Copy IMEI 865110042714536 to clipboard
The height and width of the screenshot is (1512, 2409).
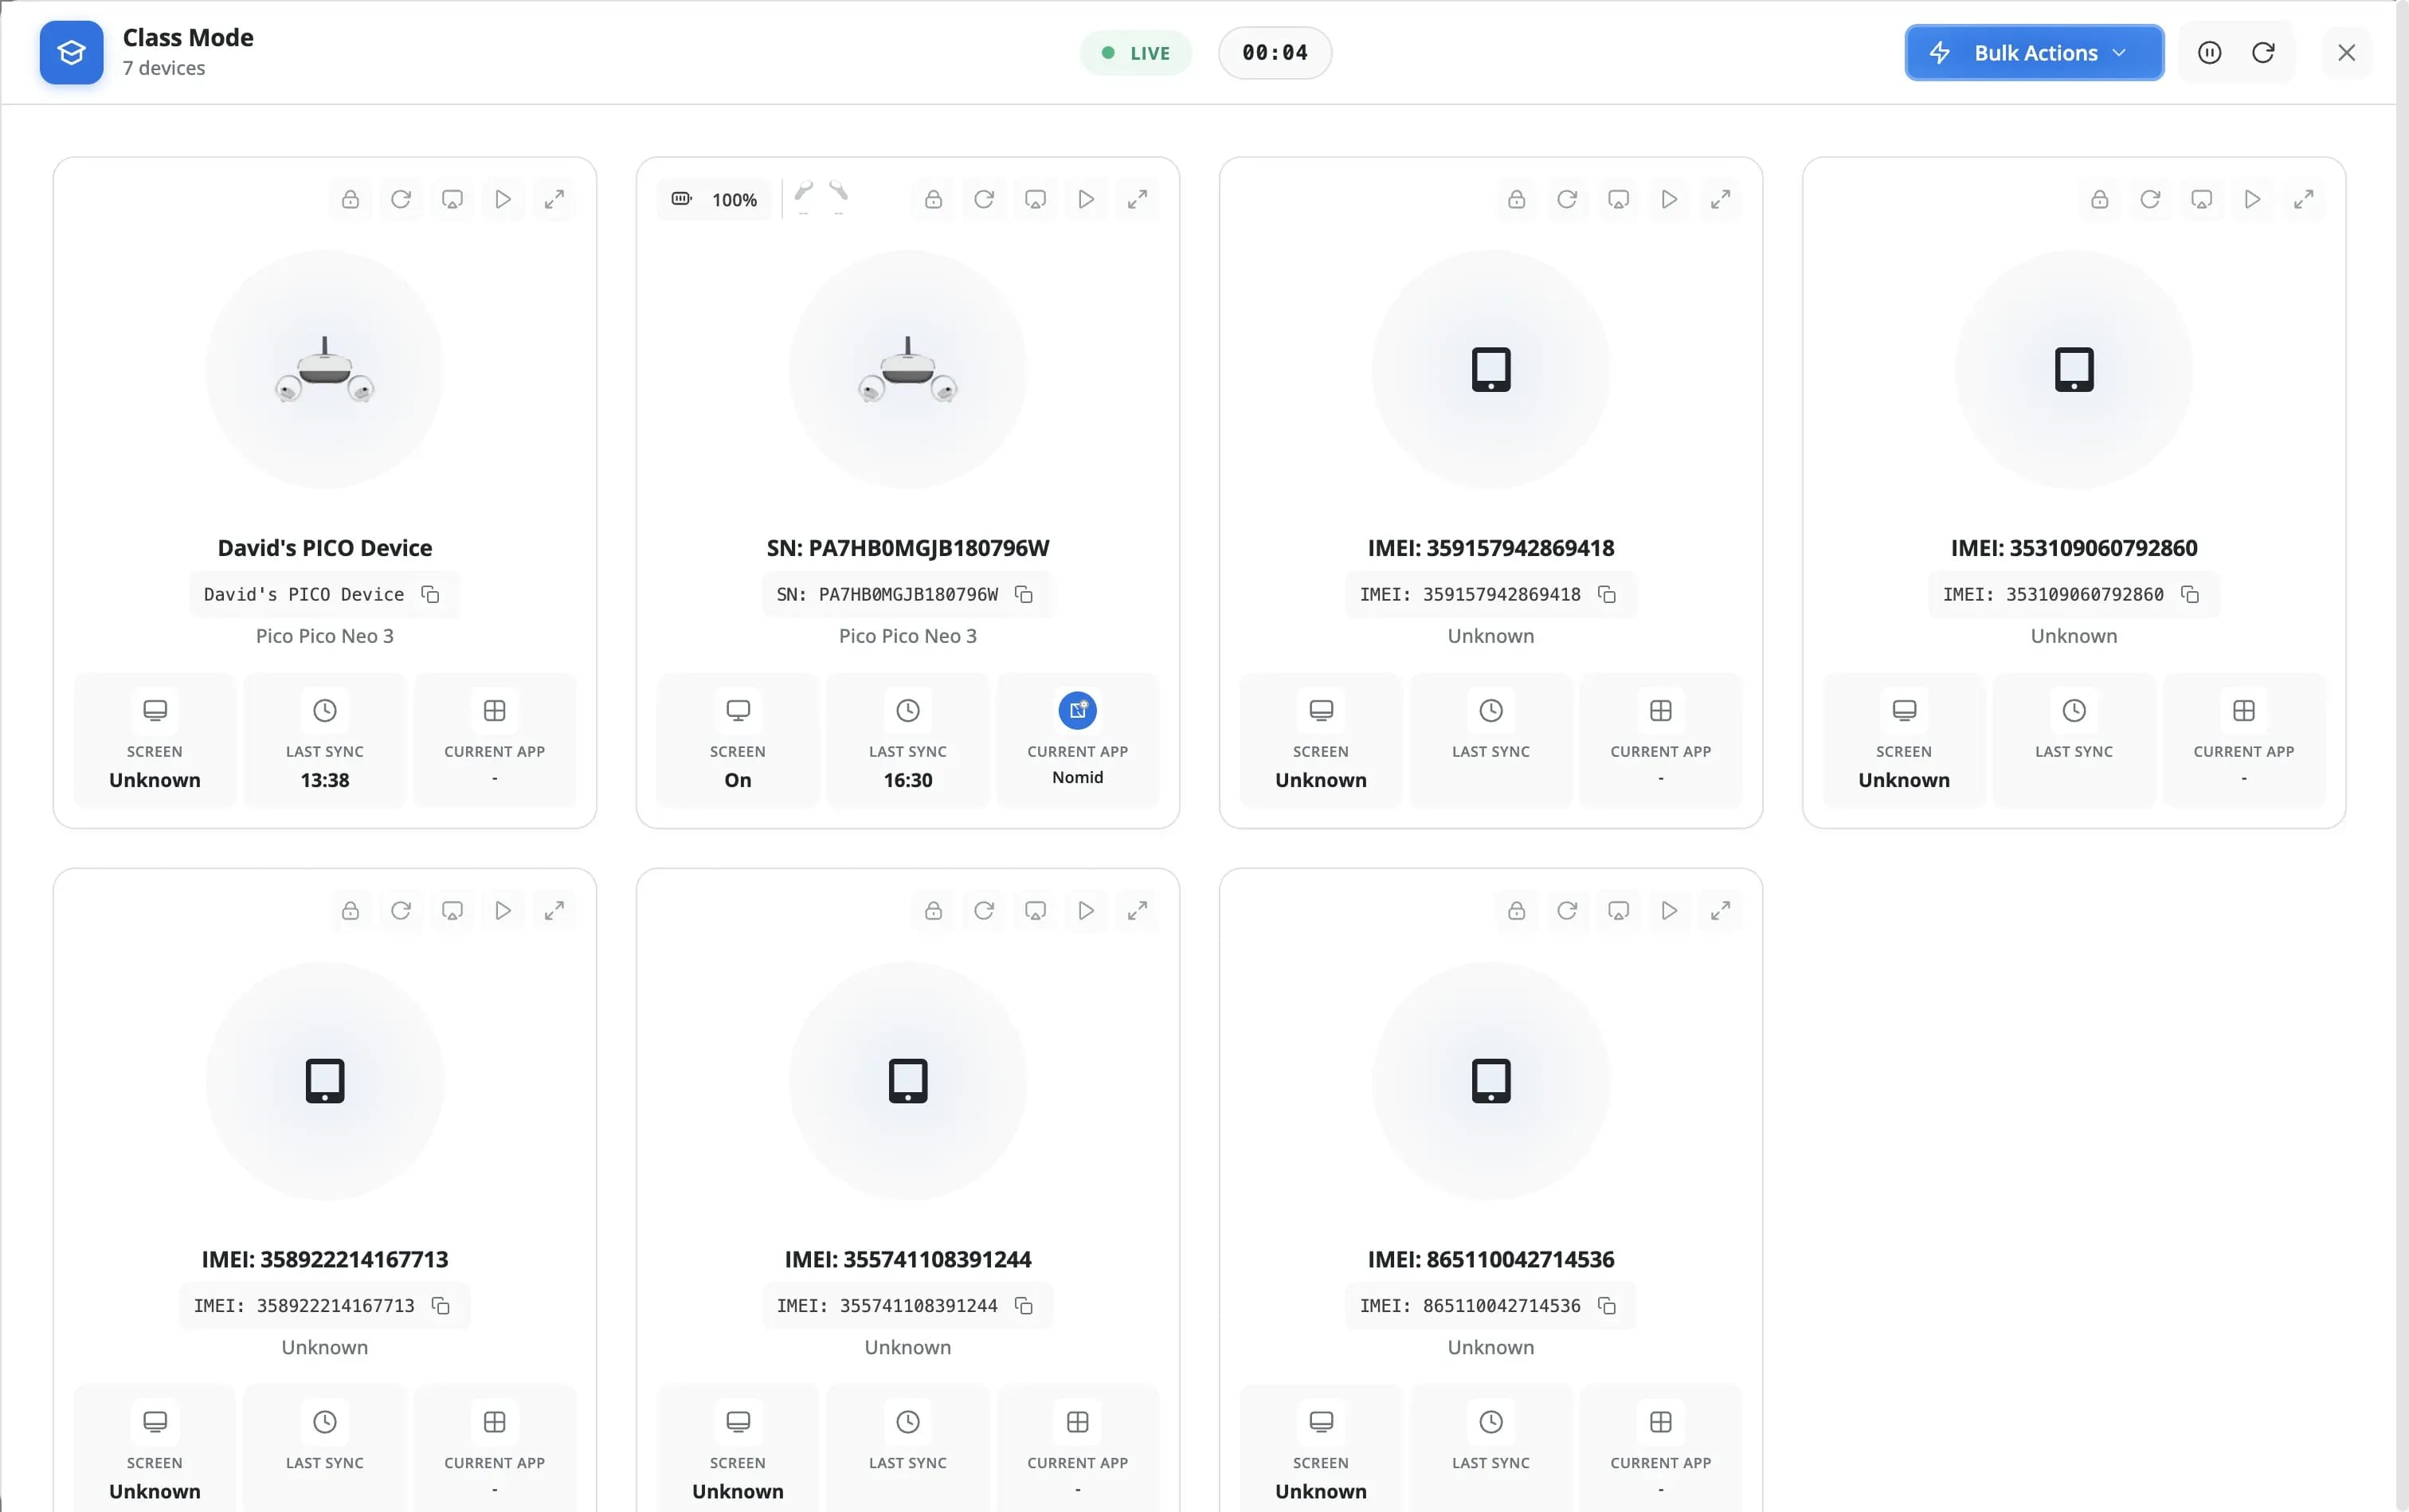1607,1305
